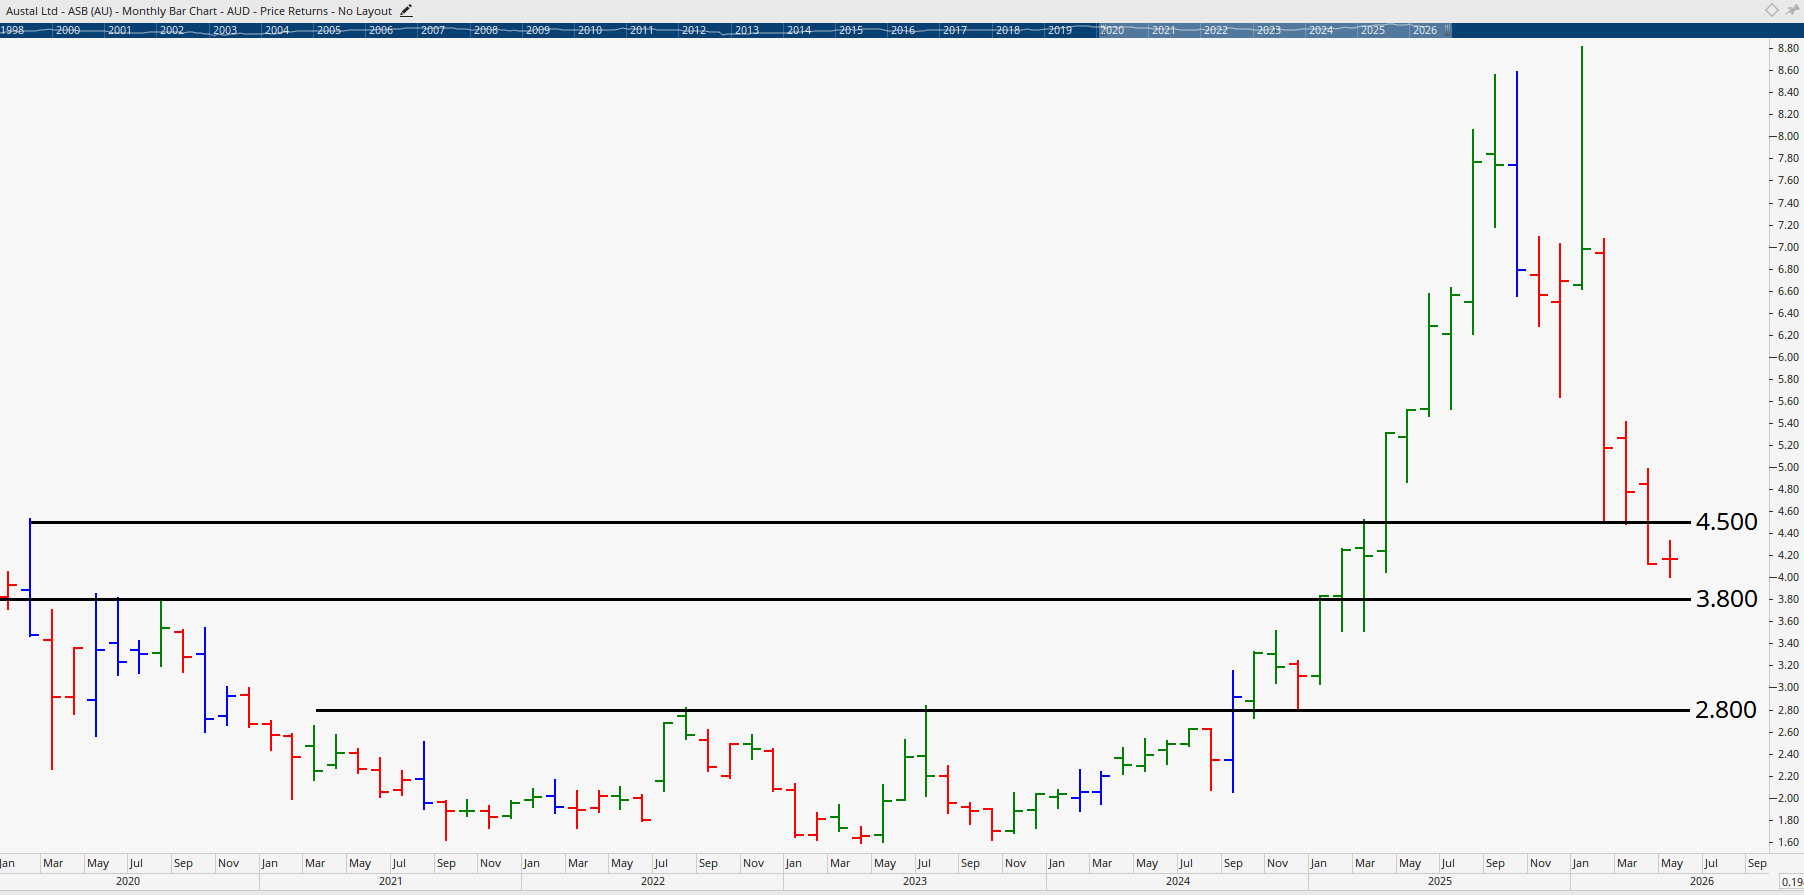
Task: Click the 8.80 price axis label
Action: [x=1788, y=48]
